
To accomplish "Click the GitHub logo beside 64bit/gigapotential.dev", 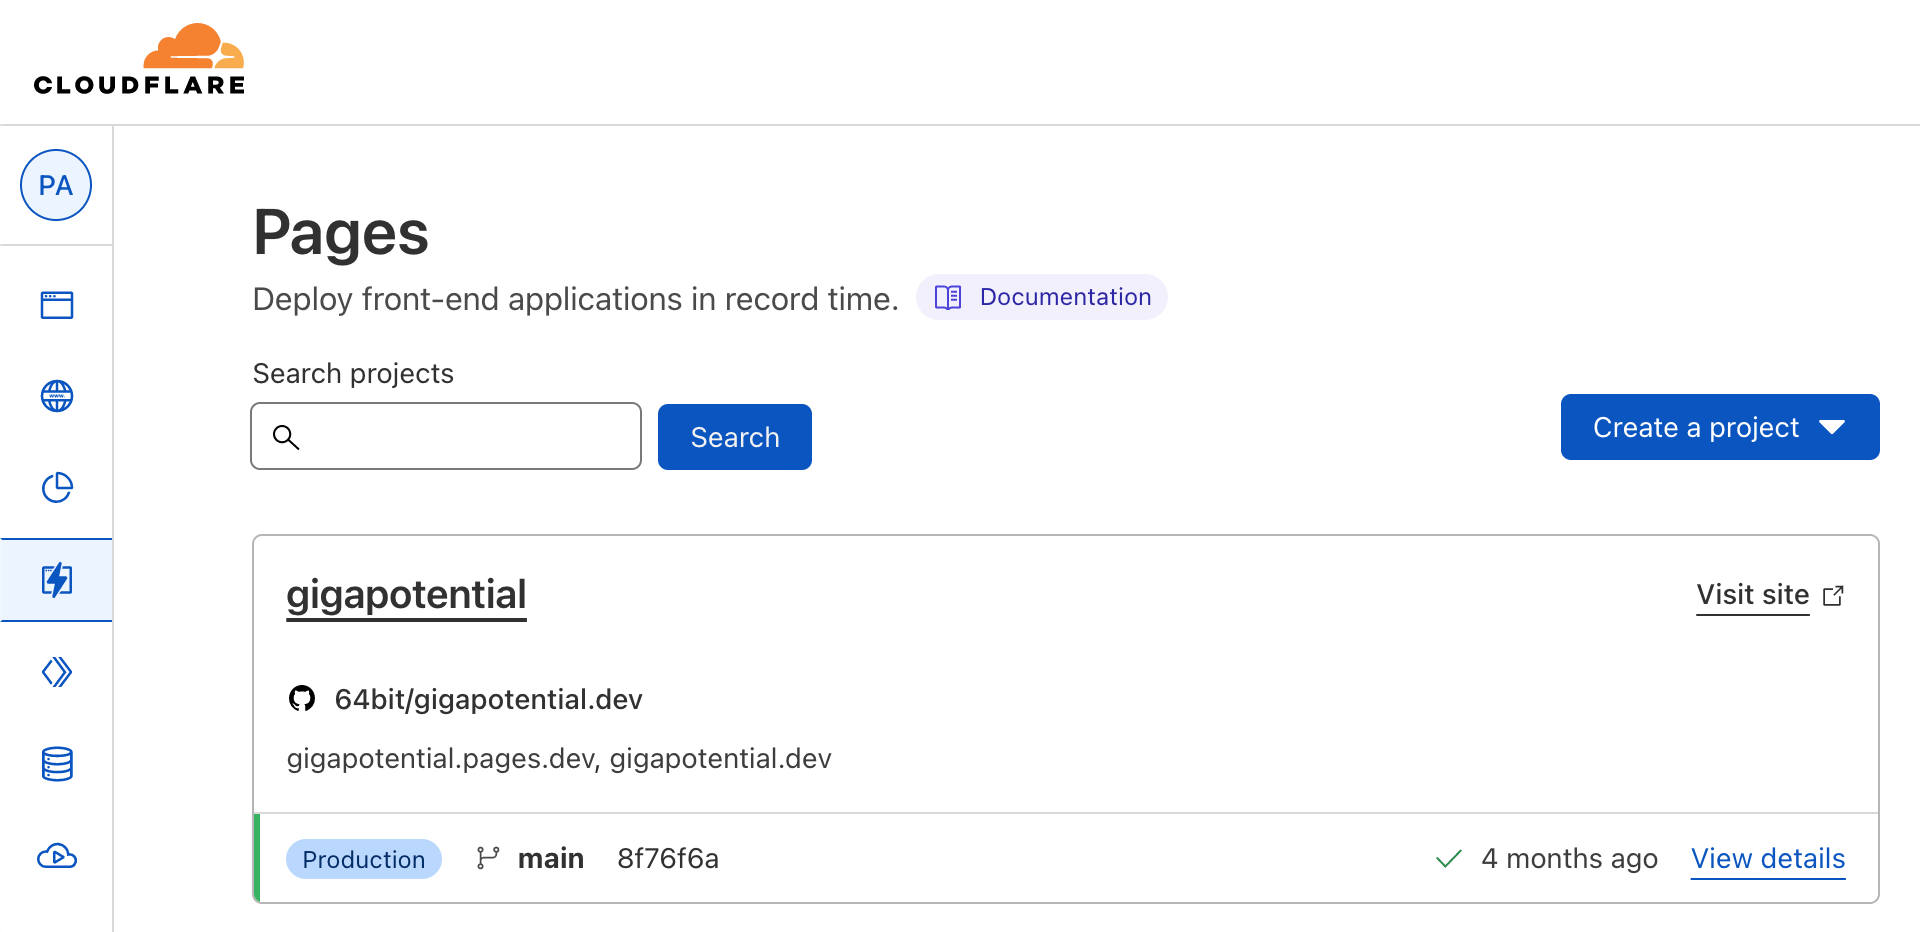I will 302,698.
